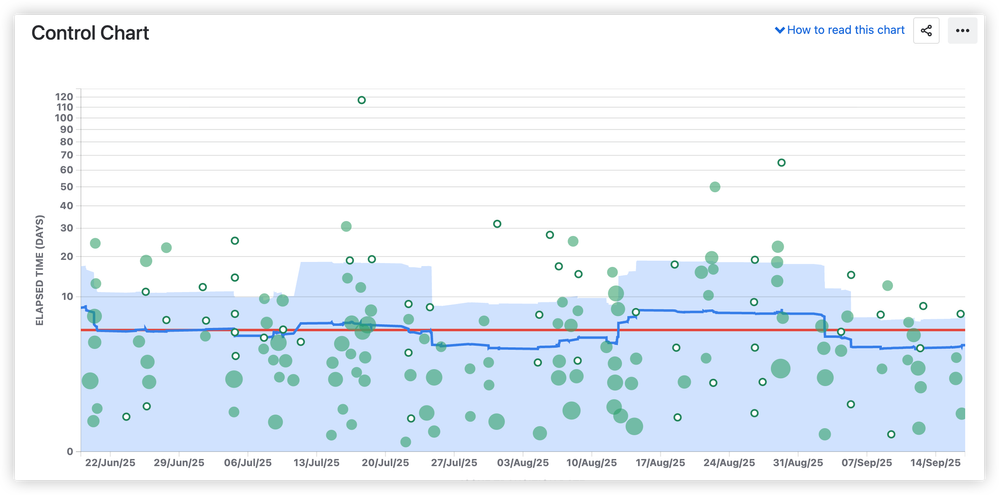This screenshot has height=495, width=999.
Task: Click the 'Elapsed Time (Days)' axis title
Action: 40,270
